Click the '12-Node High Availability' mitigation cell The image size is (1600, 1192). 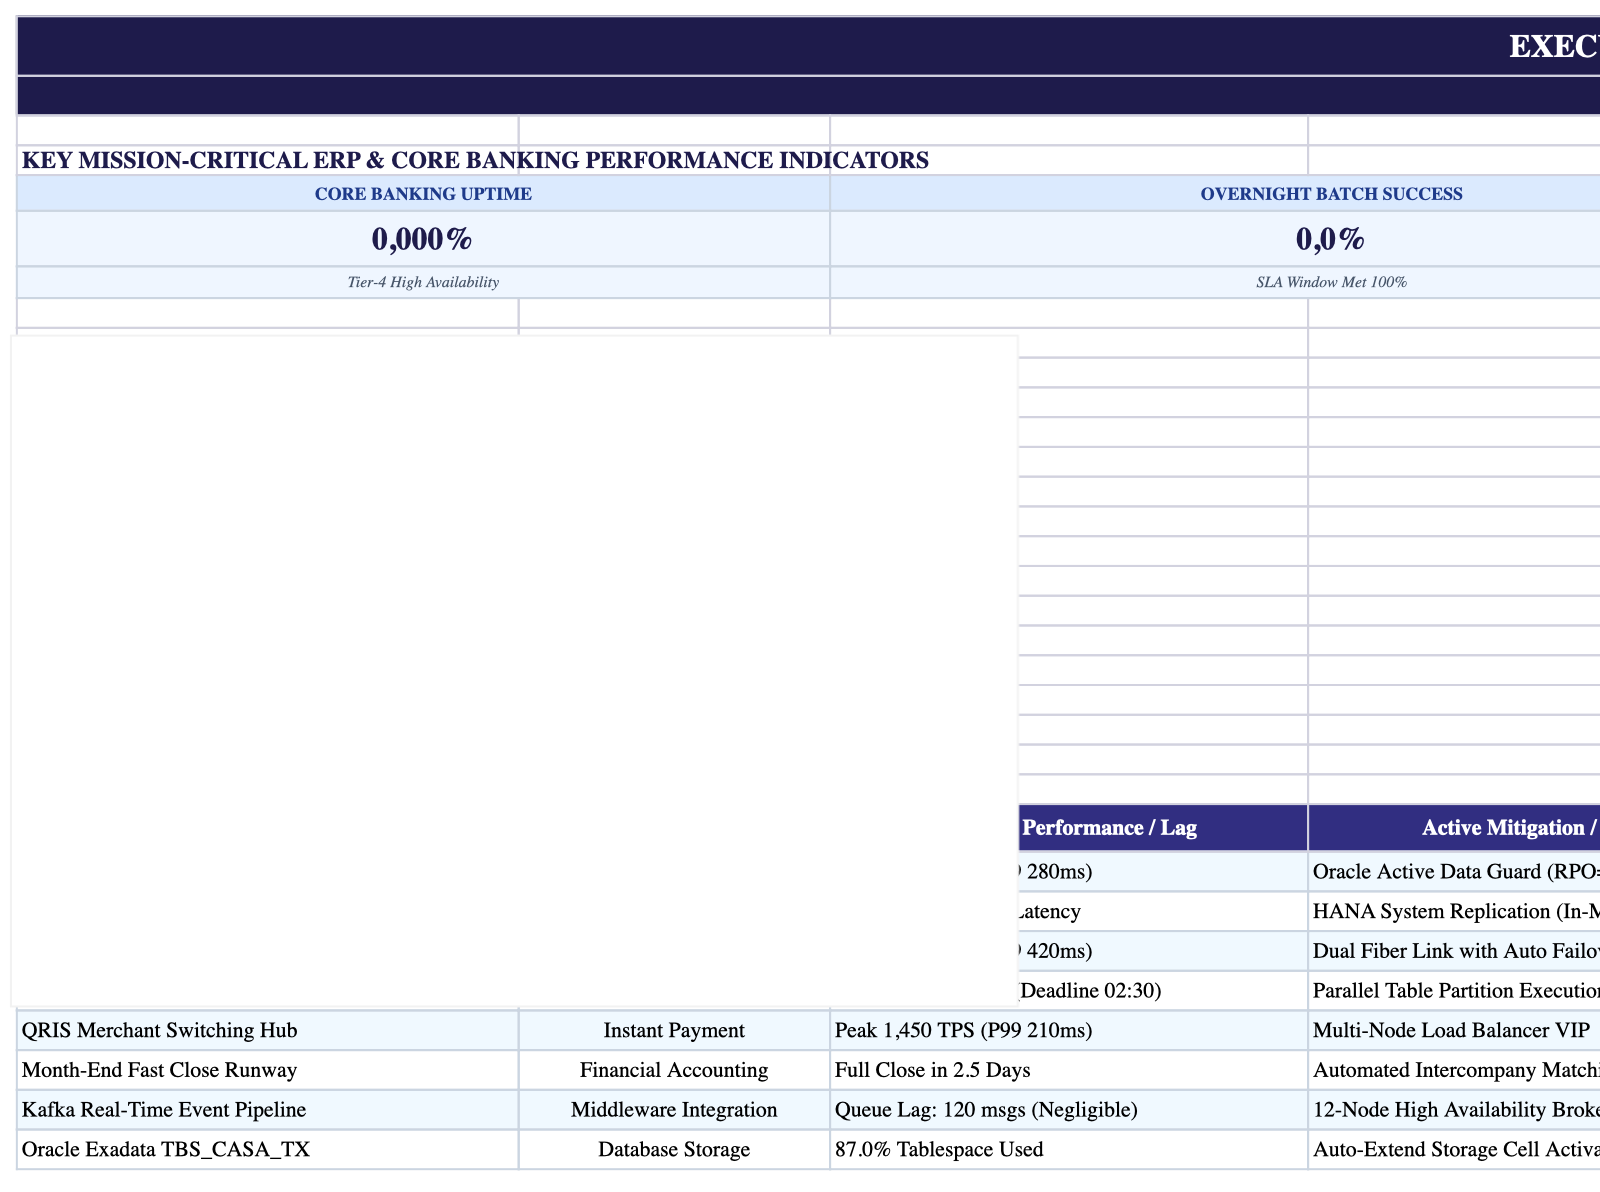coord(1455,1110)
